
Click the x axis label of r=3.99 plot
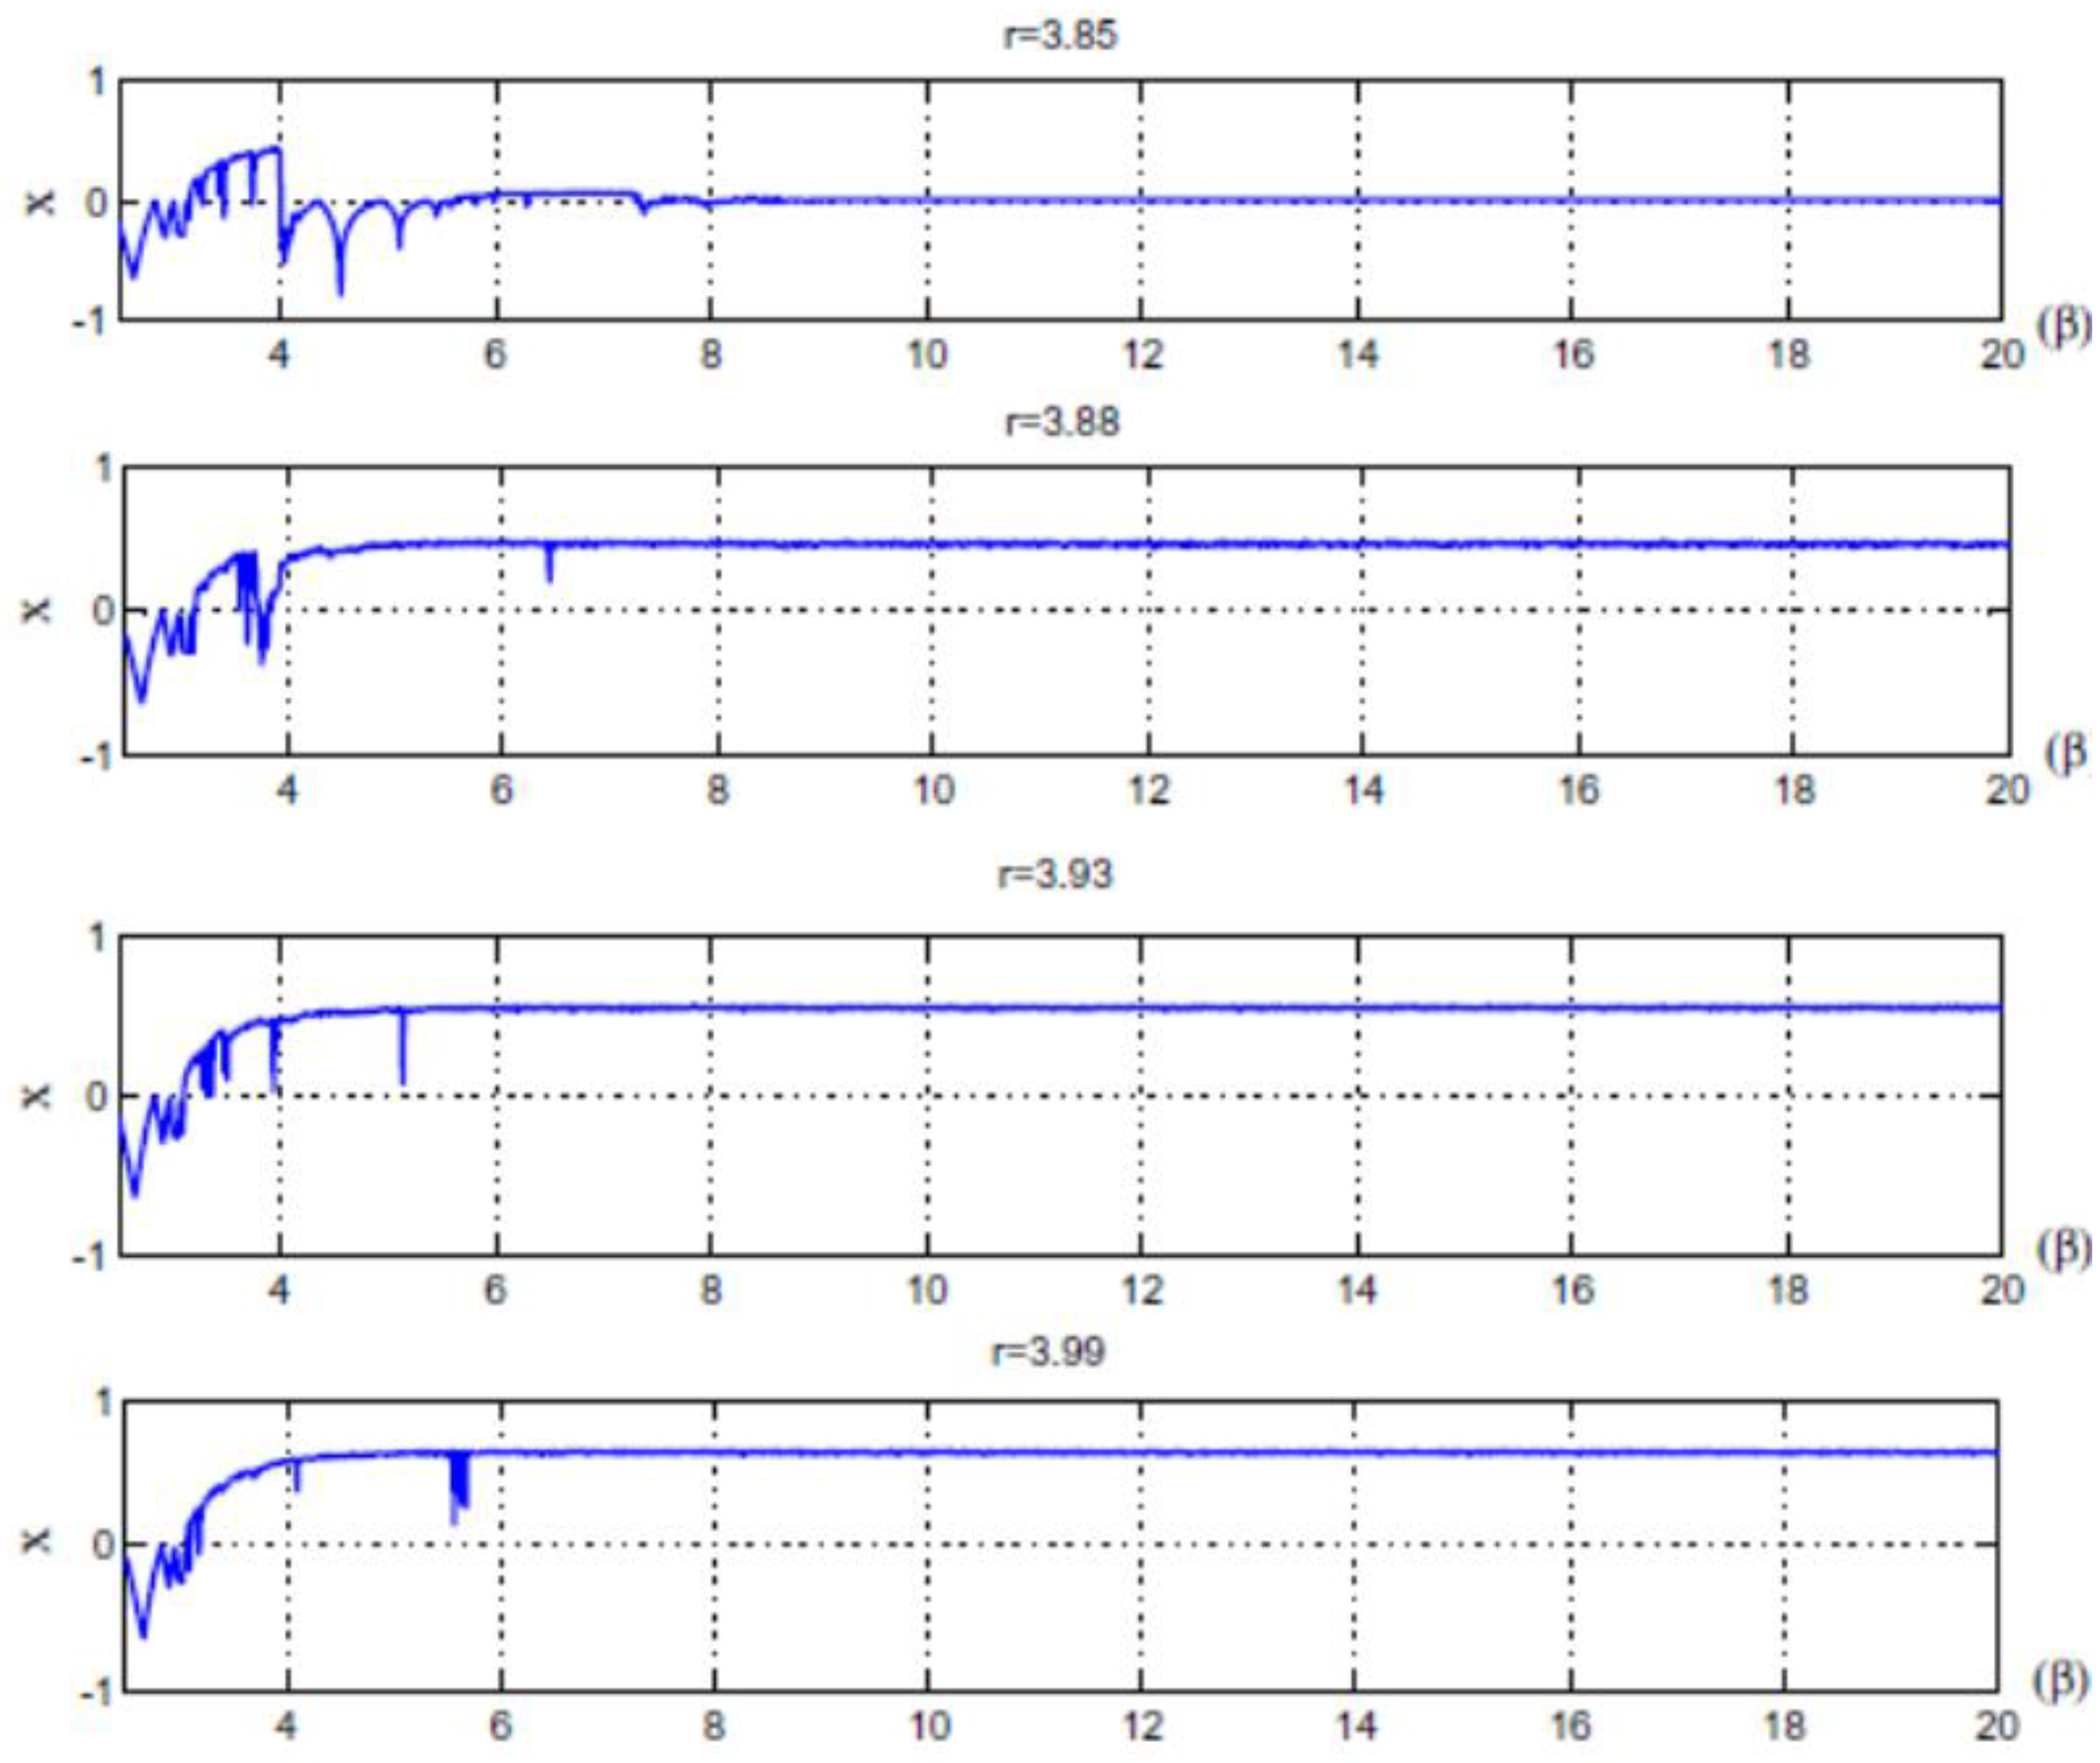tap(37, 1539)
